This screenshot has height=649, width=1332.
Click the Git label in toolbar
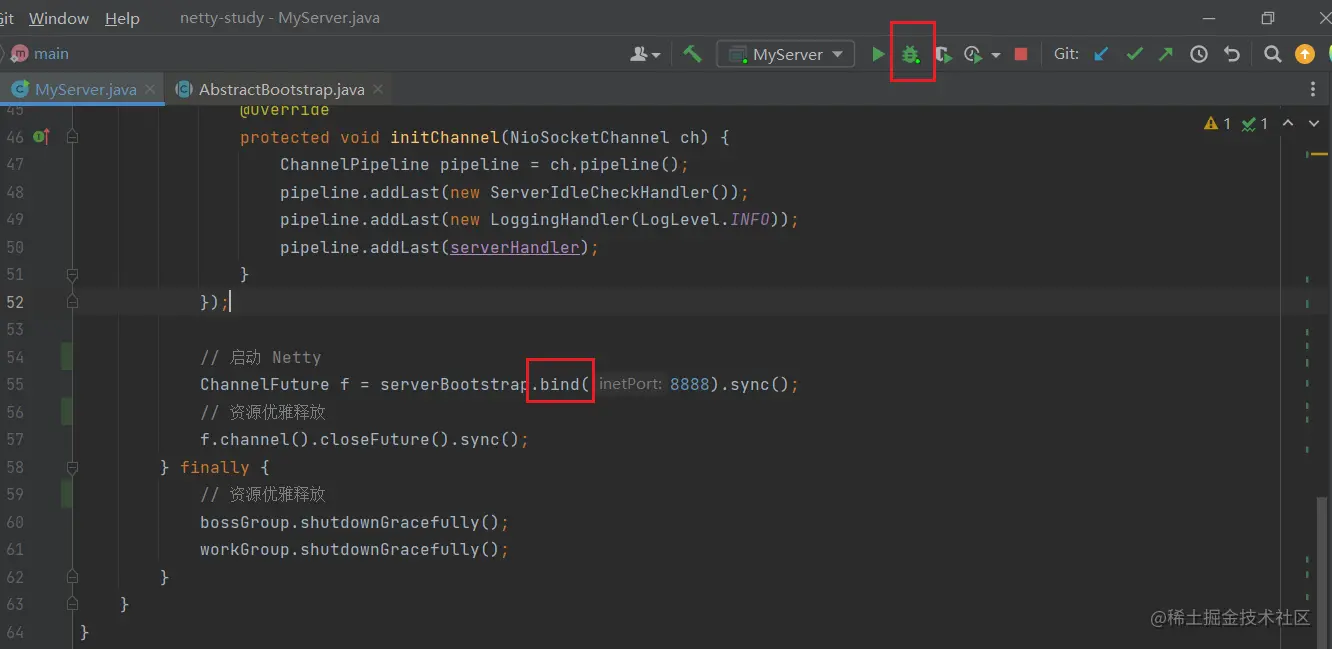1066,54
